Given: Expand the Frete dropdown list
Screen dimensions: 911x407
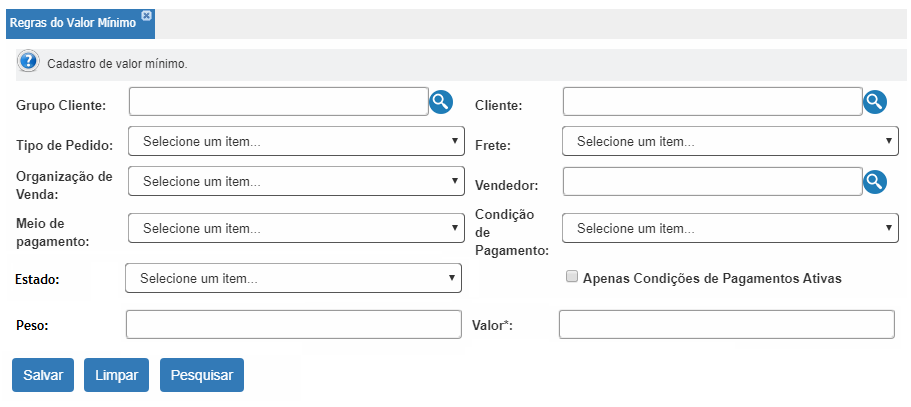Looking at the screenshot, I should pyautogui.click(x=730, y=141).
